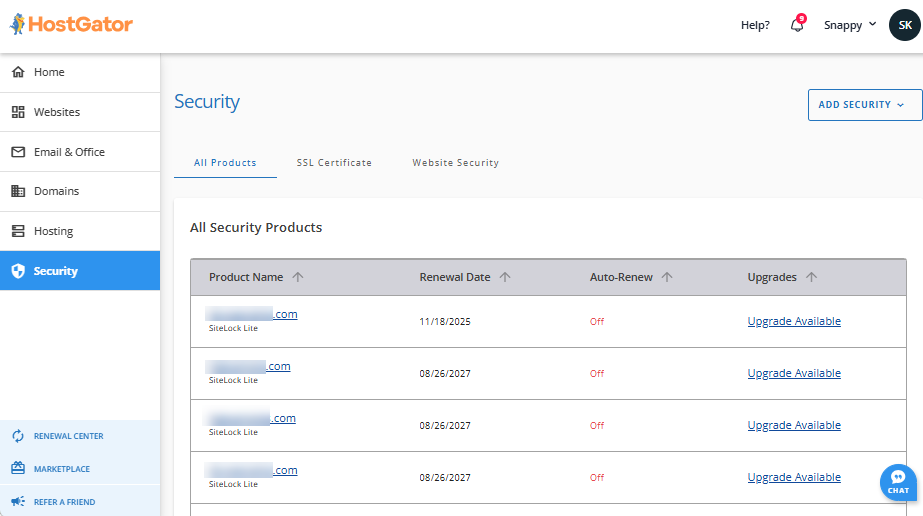Click the HostGator logo
Viewport: 923px width, 516px height.
[71, 24]
